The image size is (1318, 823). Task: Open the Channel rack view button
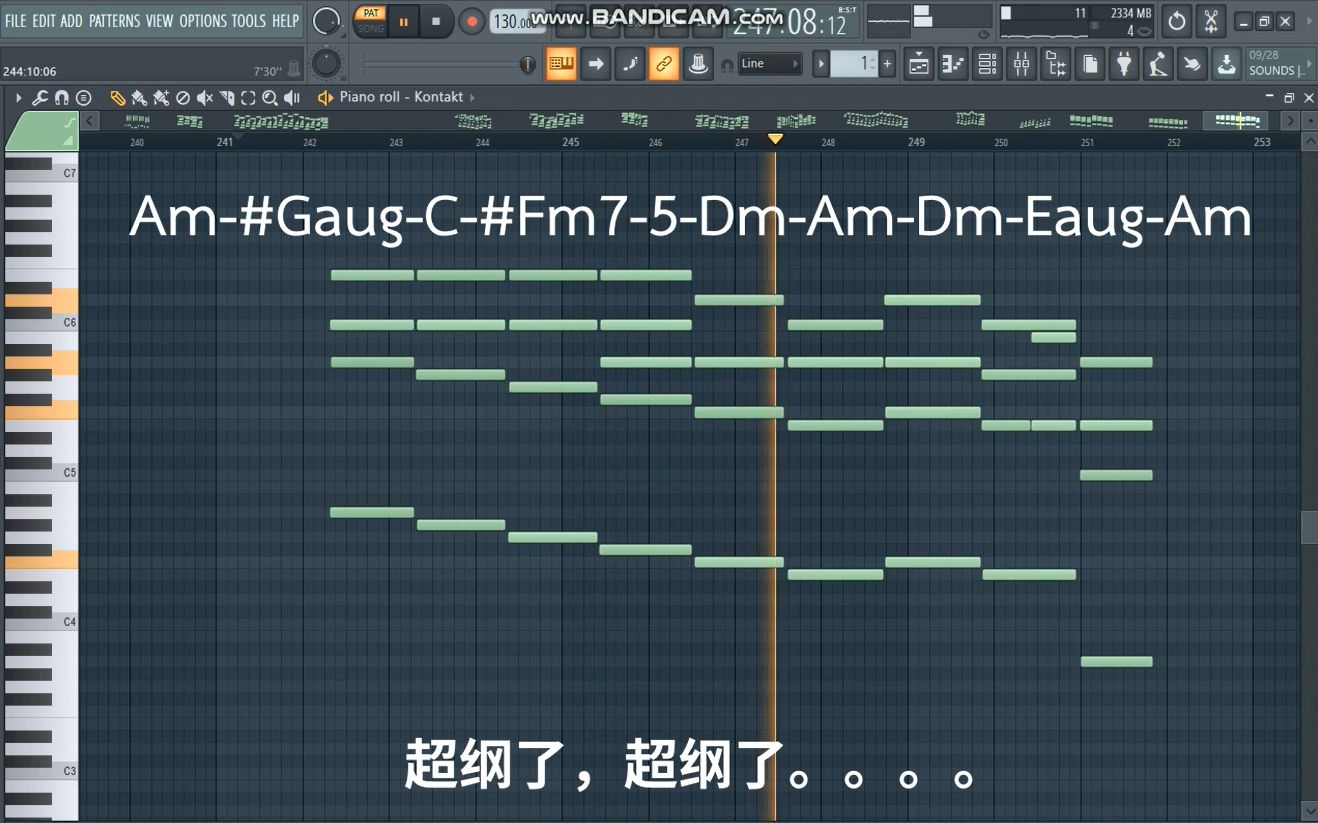click(x=988, y=65)
